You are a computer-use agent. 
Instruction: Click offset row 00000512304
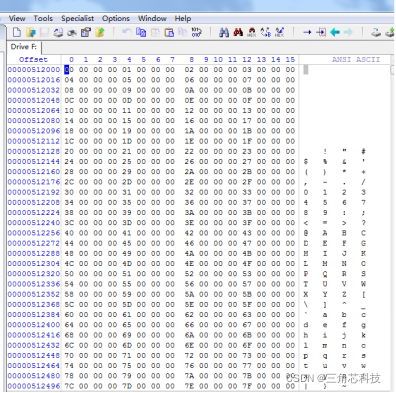(x=34, y=264)
